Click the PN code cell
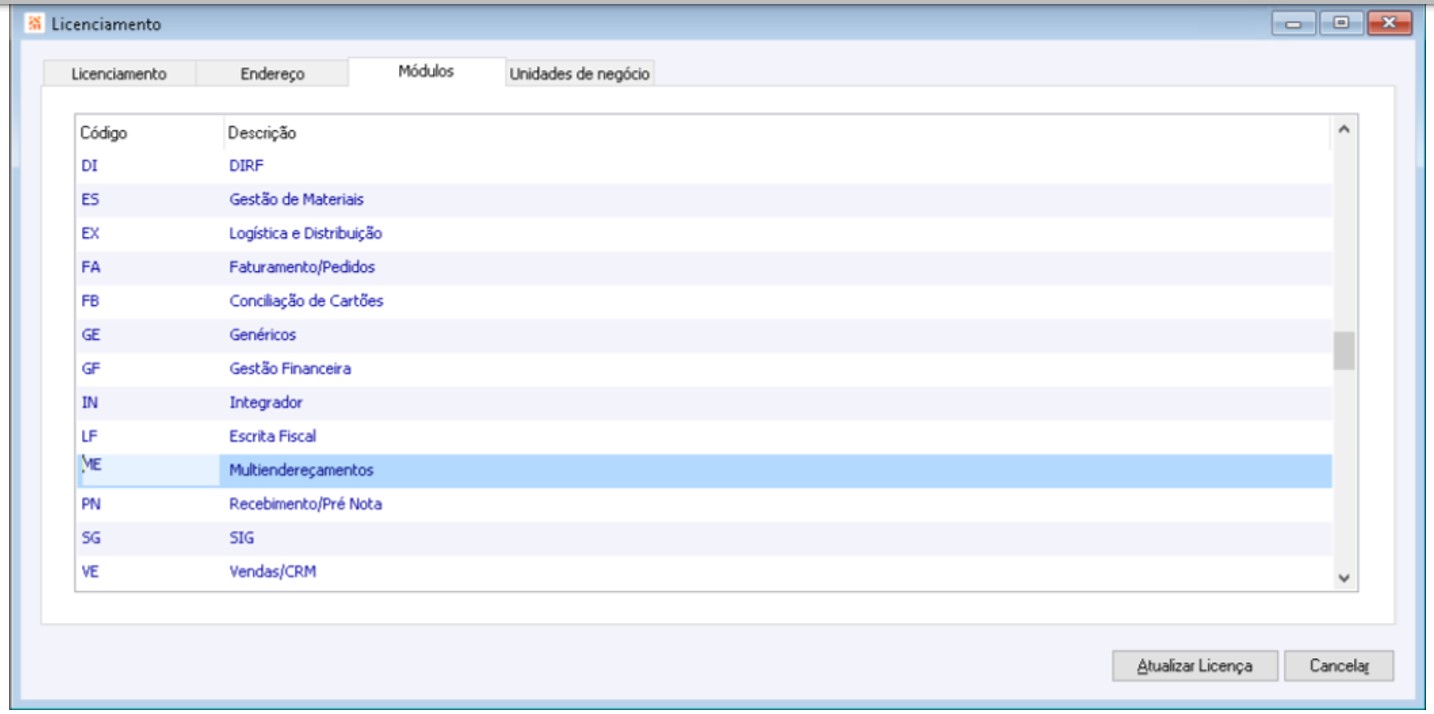The image size is (1434, 714). click(148, 505)
